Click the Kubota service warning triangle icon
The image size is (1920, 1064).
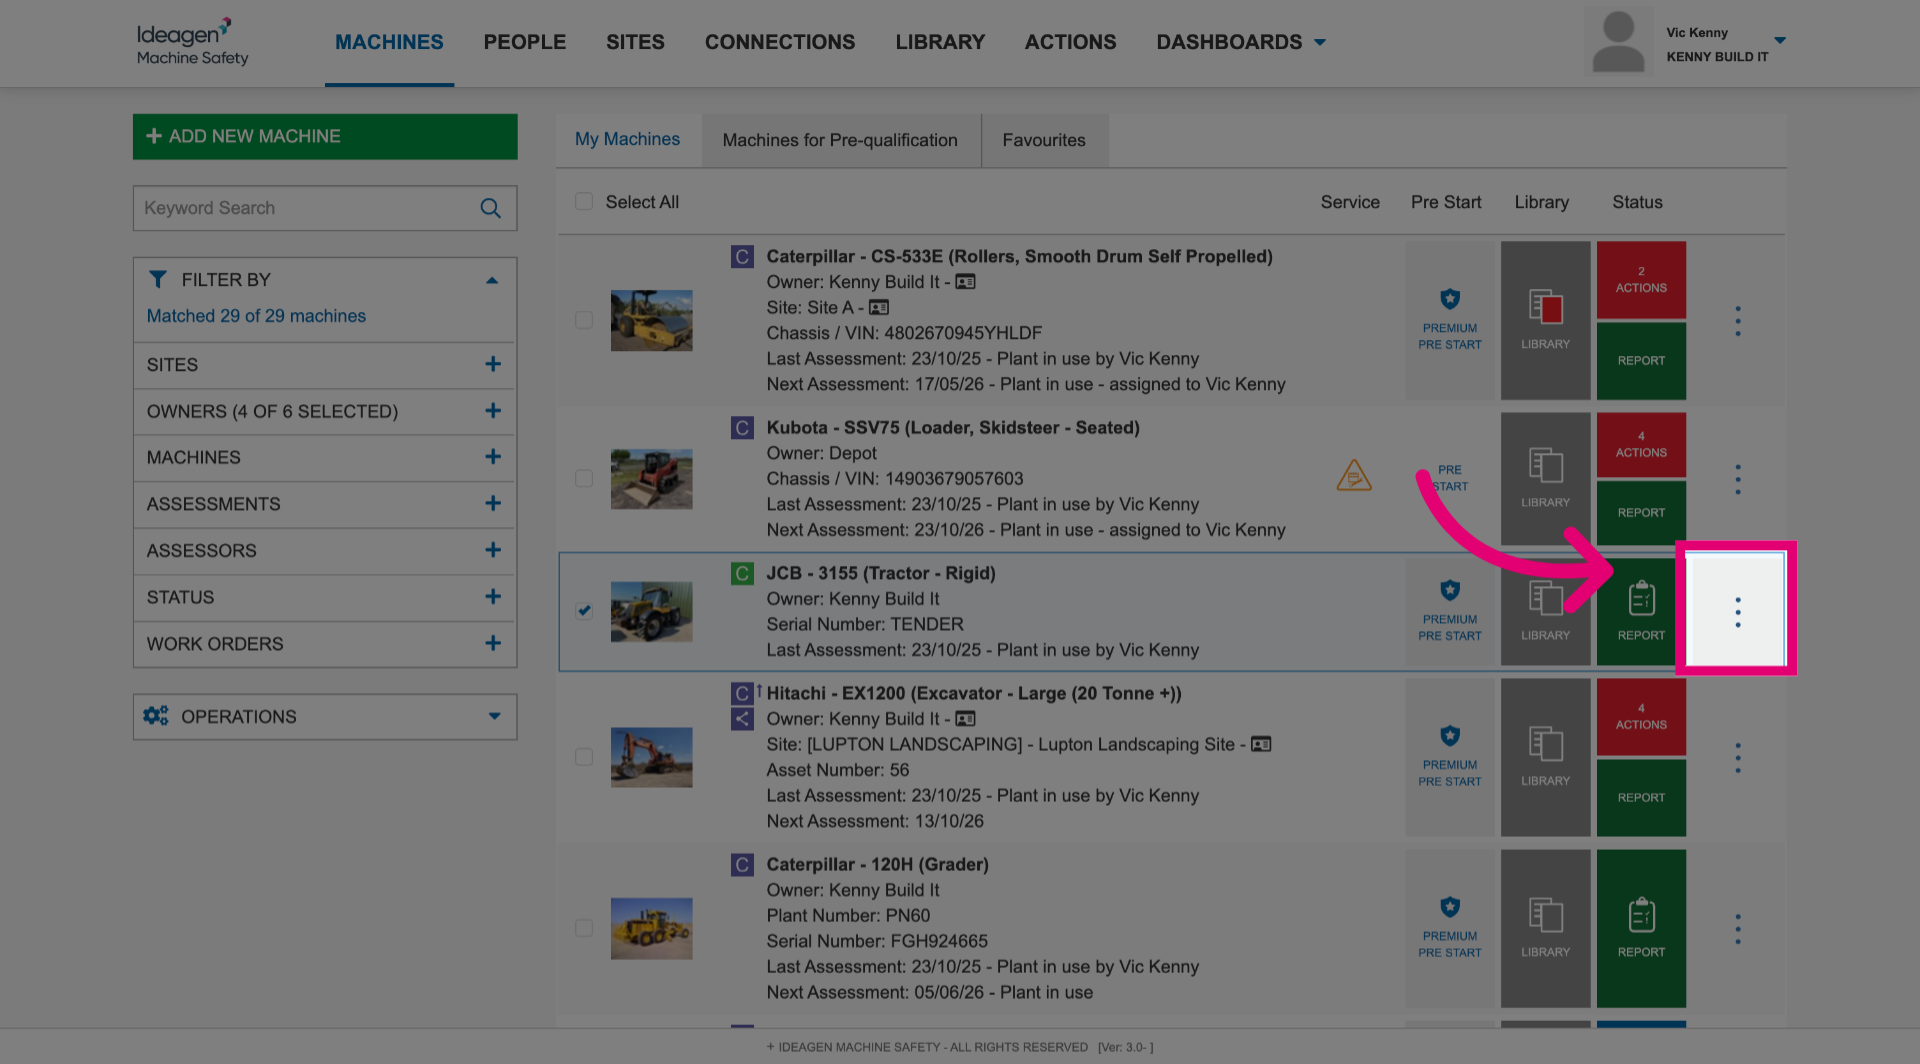(1354, 476)
